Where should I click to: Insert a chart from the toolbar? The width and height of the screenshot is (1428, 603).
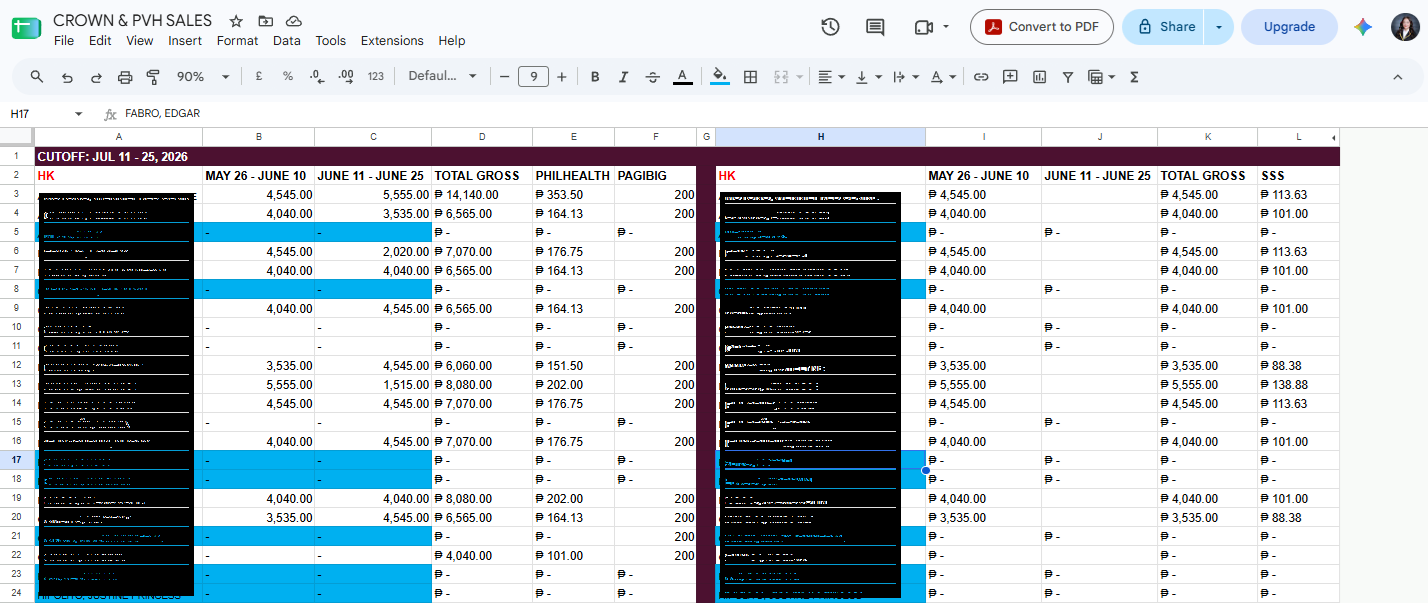pos(1039,77)
